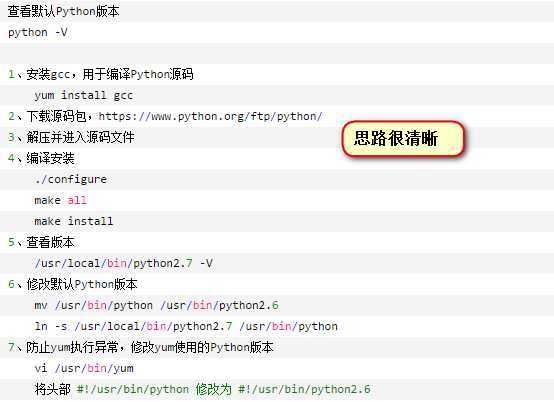The height and width of the screenshot is (402, 554).
Task: Select the 'vi /usr/bin/yum' command
Action: pyautogui.click(x=84, y=368)
